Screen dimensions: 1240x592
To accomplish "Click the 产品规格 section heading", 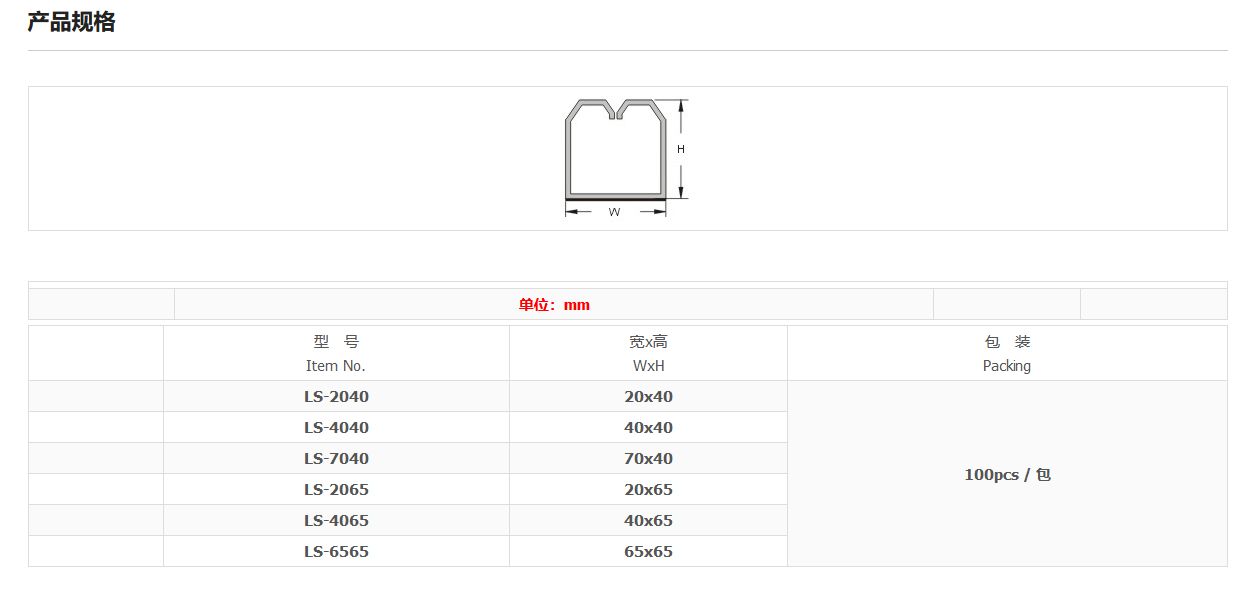I will point(71,22).
